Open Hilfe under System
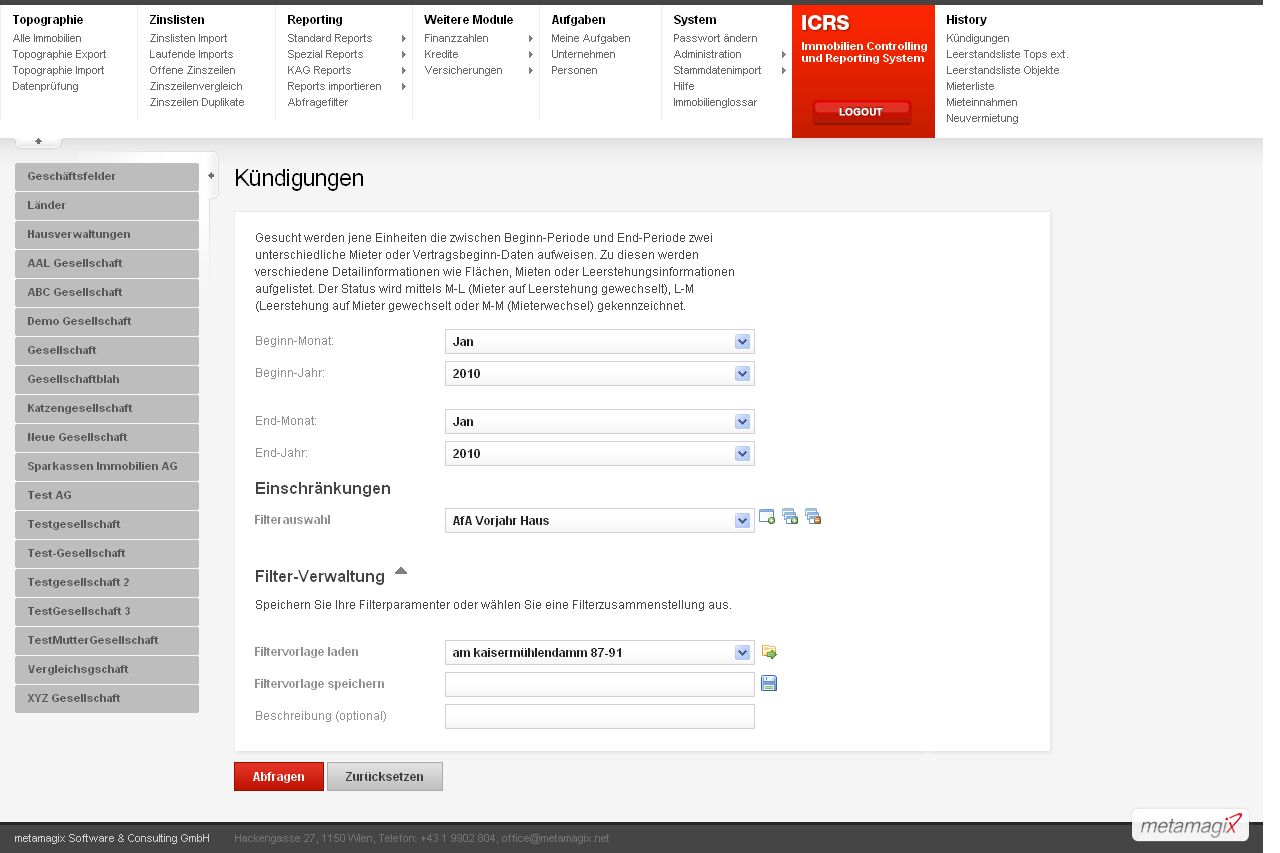1280x853 pixels. pyautogui.click(x=684, y=86)
